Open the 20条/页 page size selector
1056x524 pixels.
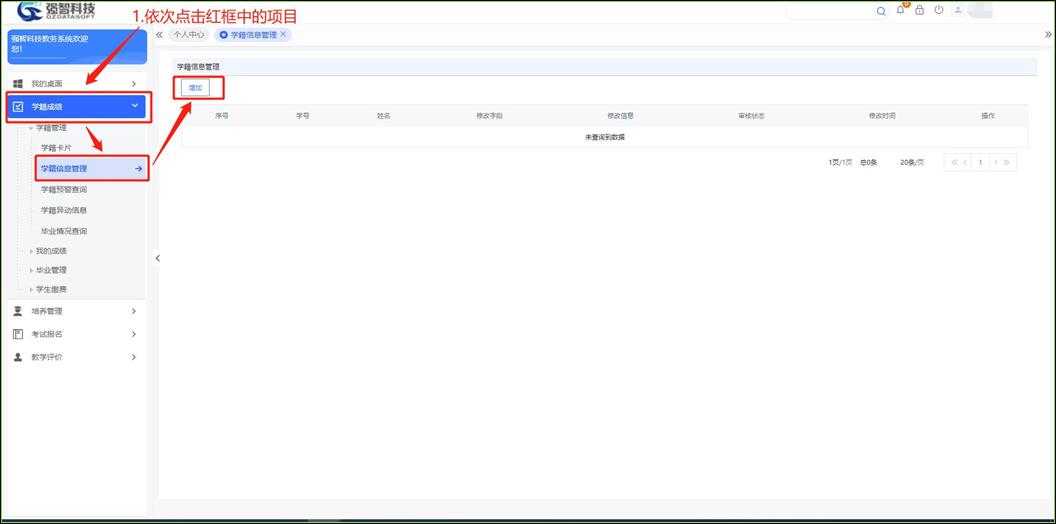[912, 162]
